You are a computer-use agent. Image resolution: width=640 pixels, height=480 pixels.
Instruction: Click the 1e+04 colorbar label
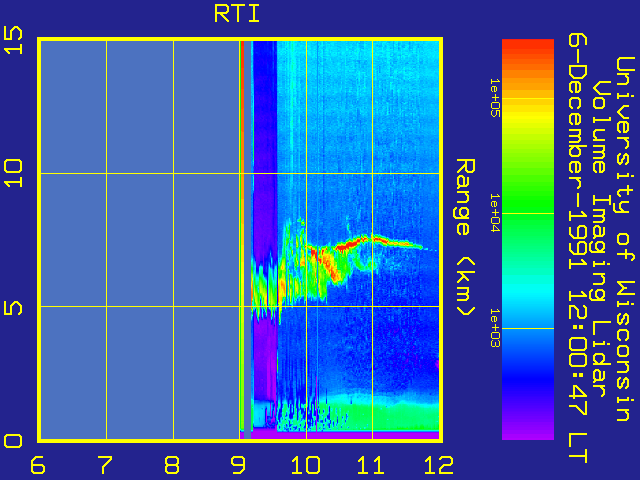pyautogui.click(x=494, y=213)
